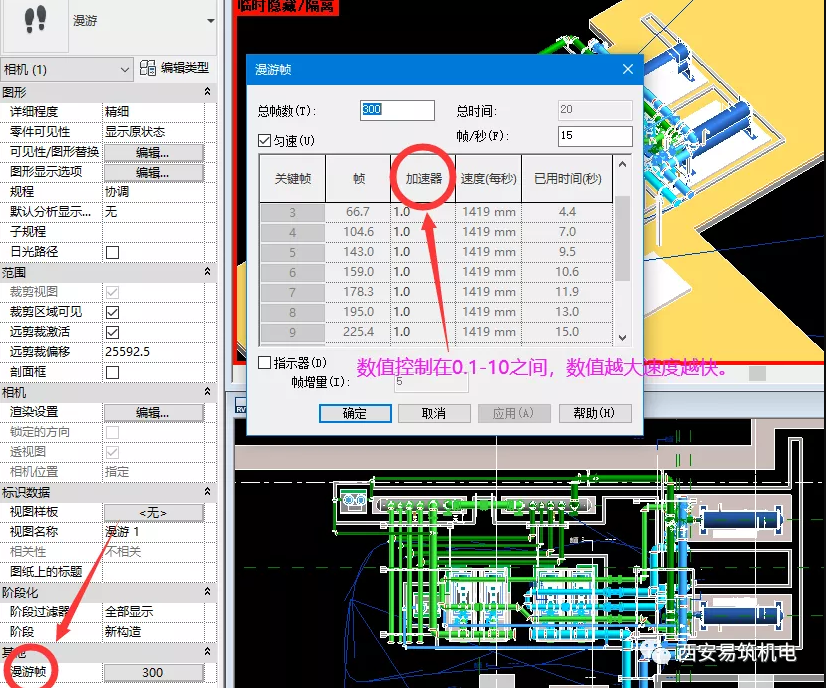826x688 pixels.
Task: Toggle the 远剪裁激活 checkbox
Action: click(112, 332)
